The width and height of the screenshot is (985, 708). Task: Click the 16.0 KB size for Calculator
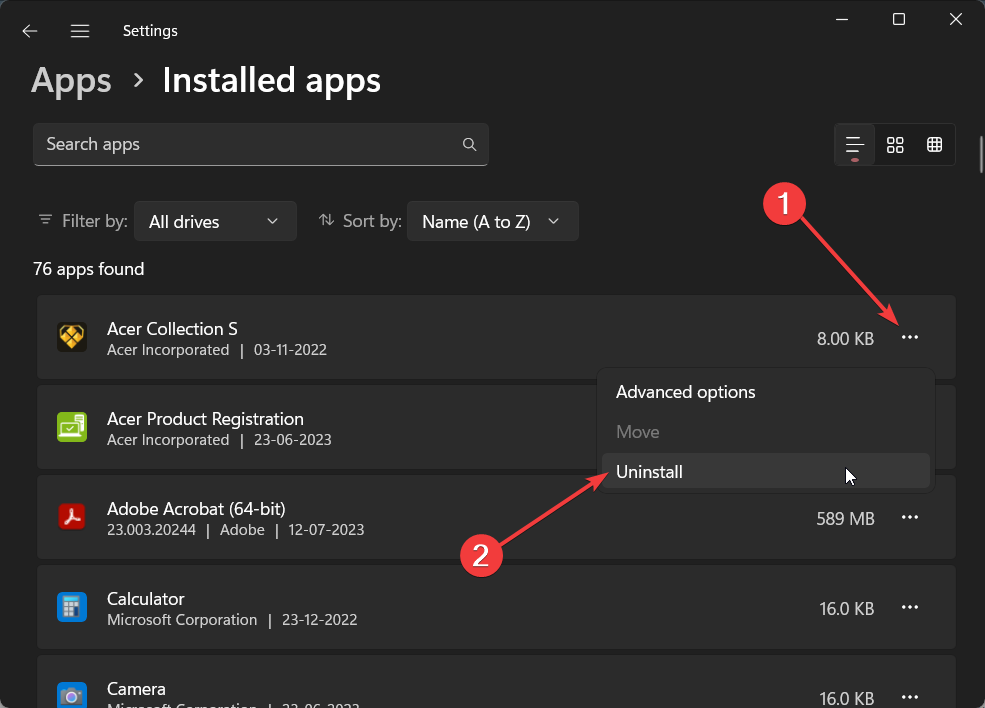click(847, 609)
